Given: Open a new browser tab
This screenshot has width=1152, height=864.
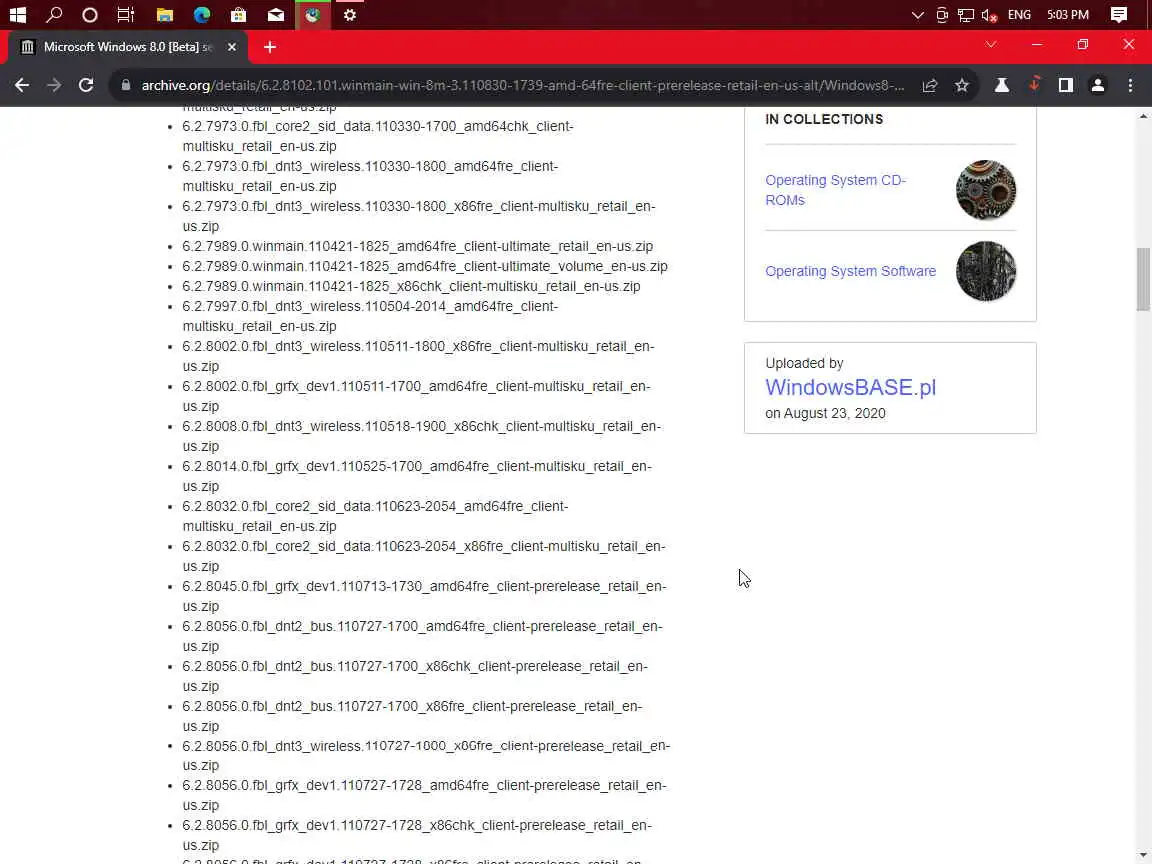Looking at the screenshot, I should tap(270, 47).
